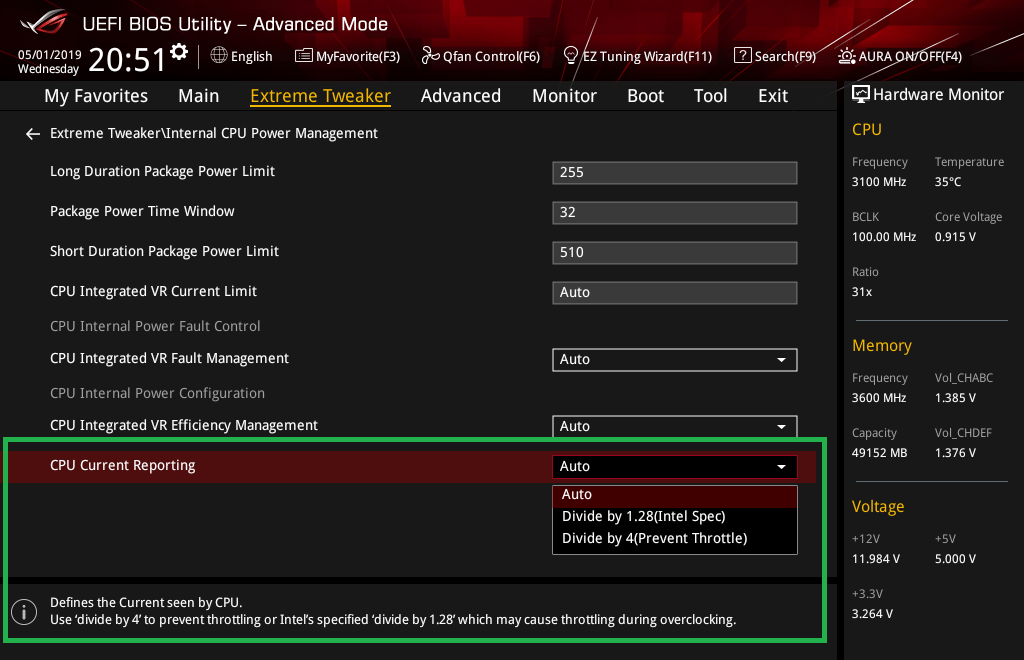Screen dimensions: 1024x660
Task: Open the Advanced tab
Action: 461,96
